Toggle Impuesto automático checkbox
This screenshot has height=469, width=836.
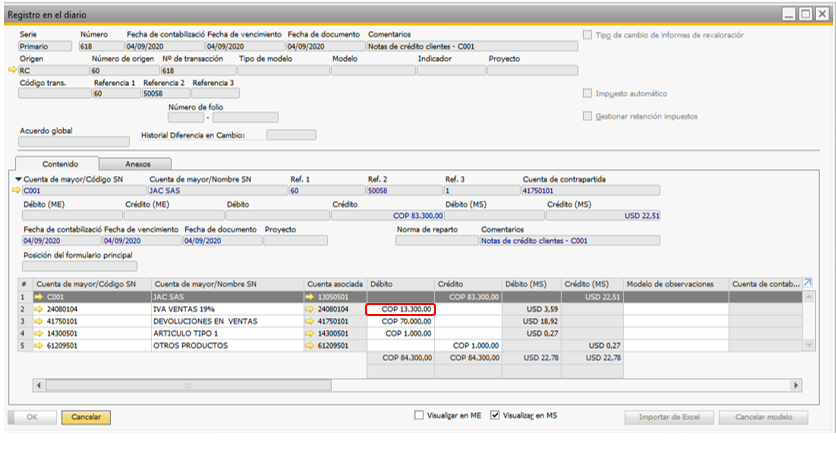tap(587, 93)
